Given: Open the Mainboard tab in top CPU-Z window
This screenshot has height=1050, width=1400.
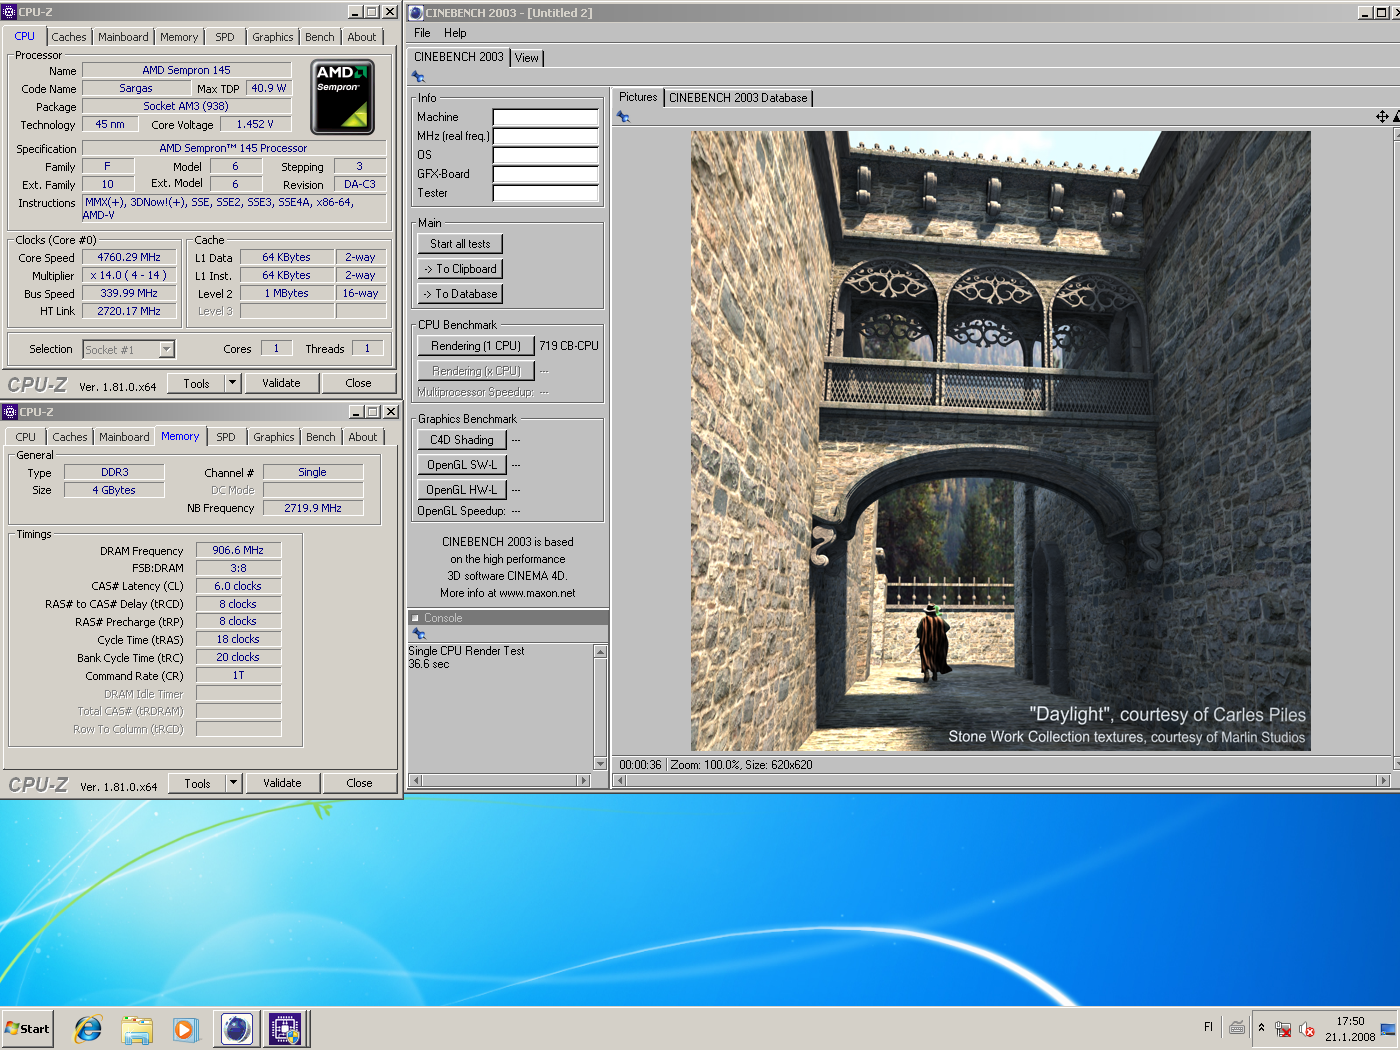Looking at the screenshot, I should coord(123,37).
